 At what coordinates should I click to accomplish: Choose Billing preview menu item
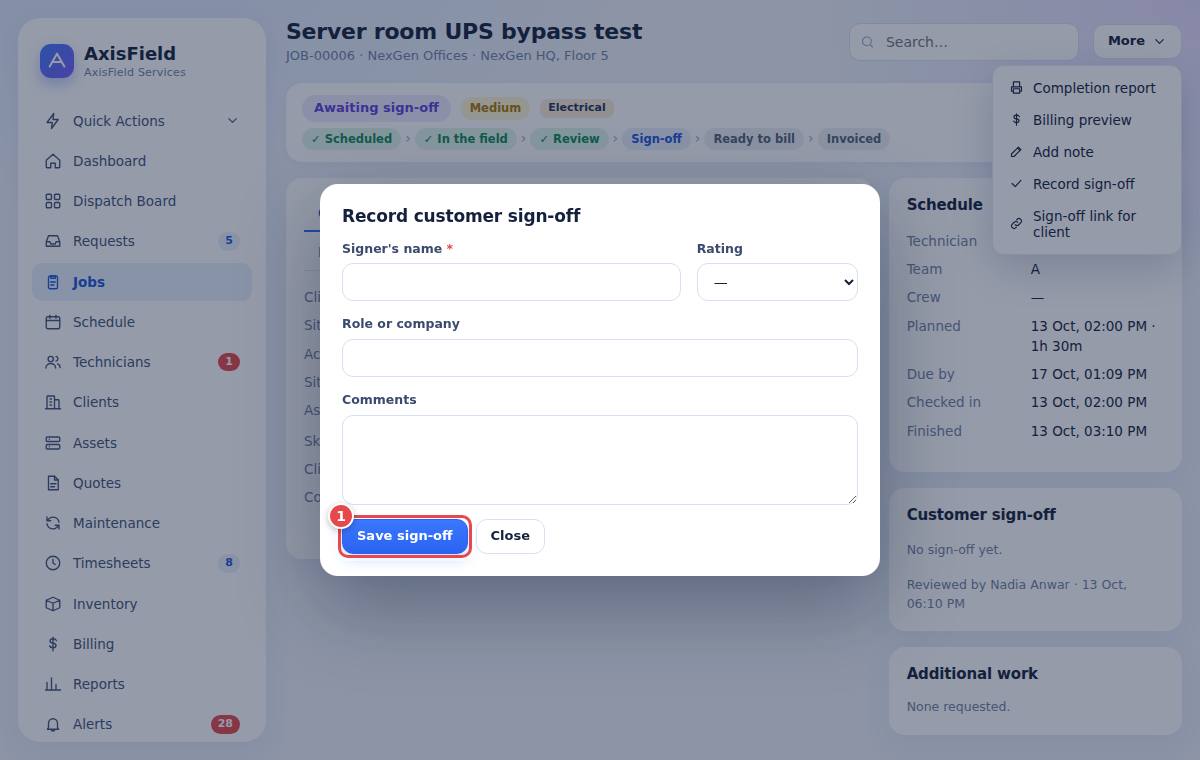(x=1087, y=120)
